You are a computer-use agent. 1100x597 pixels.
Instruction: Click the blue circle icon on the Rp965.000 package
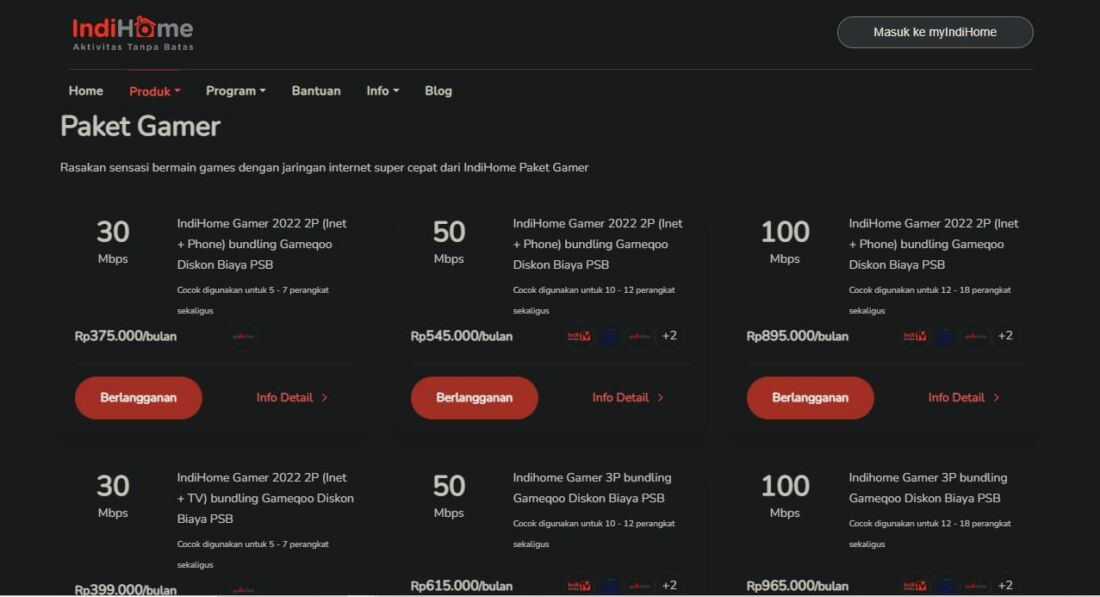tap(945, 585)
